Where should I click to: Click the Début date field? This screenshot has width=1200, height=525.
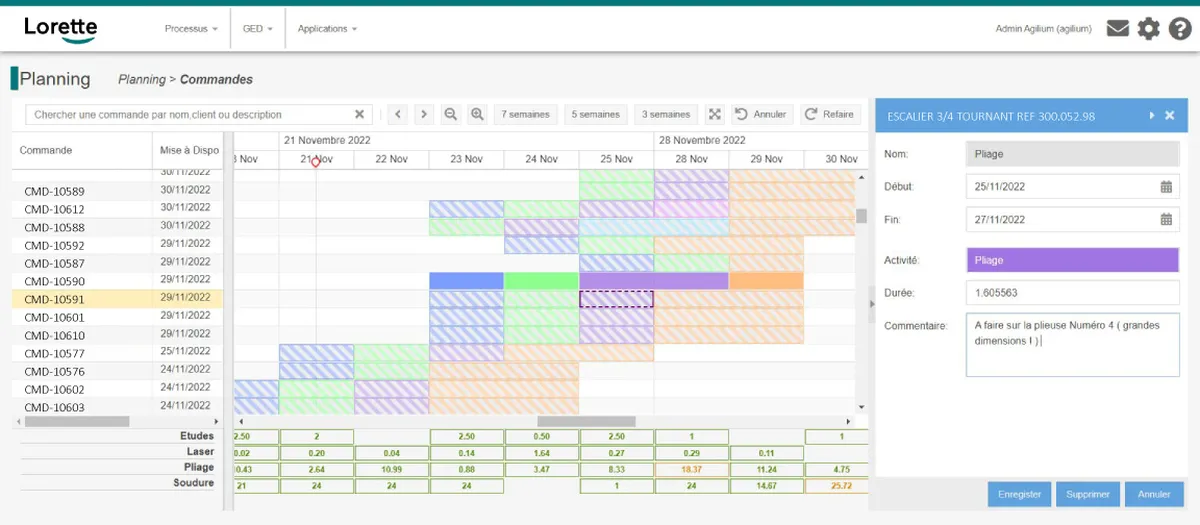[x=1073, y=186]
